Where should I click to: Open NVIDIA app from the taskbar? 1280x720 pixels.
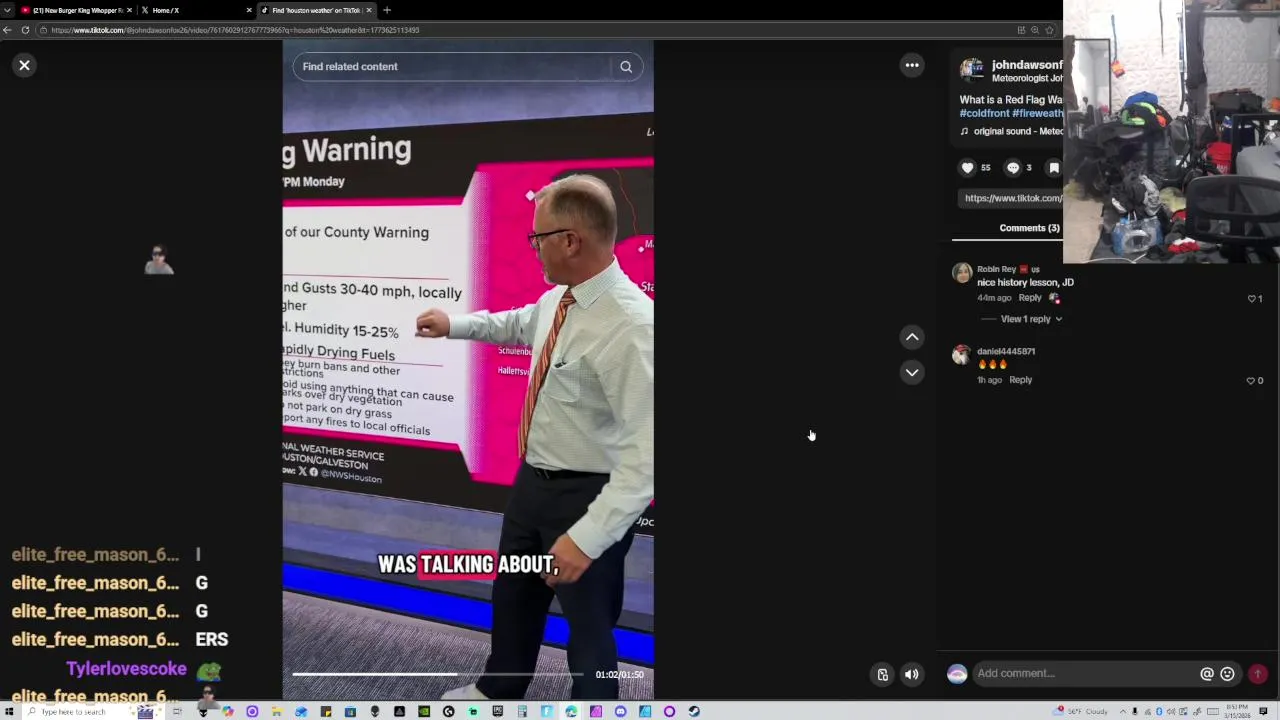[x=424, y=712]
